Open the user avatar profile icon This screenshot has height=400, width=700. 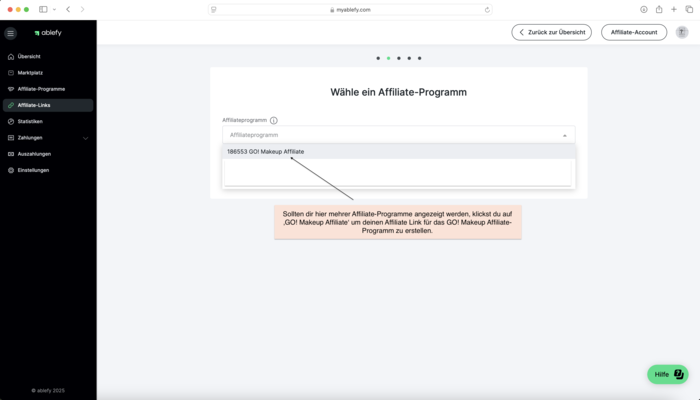coord(682,32)
